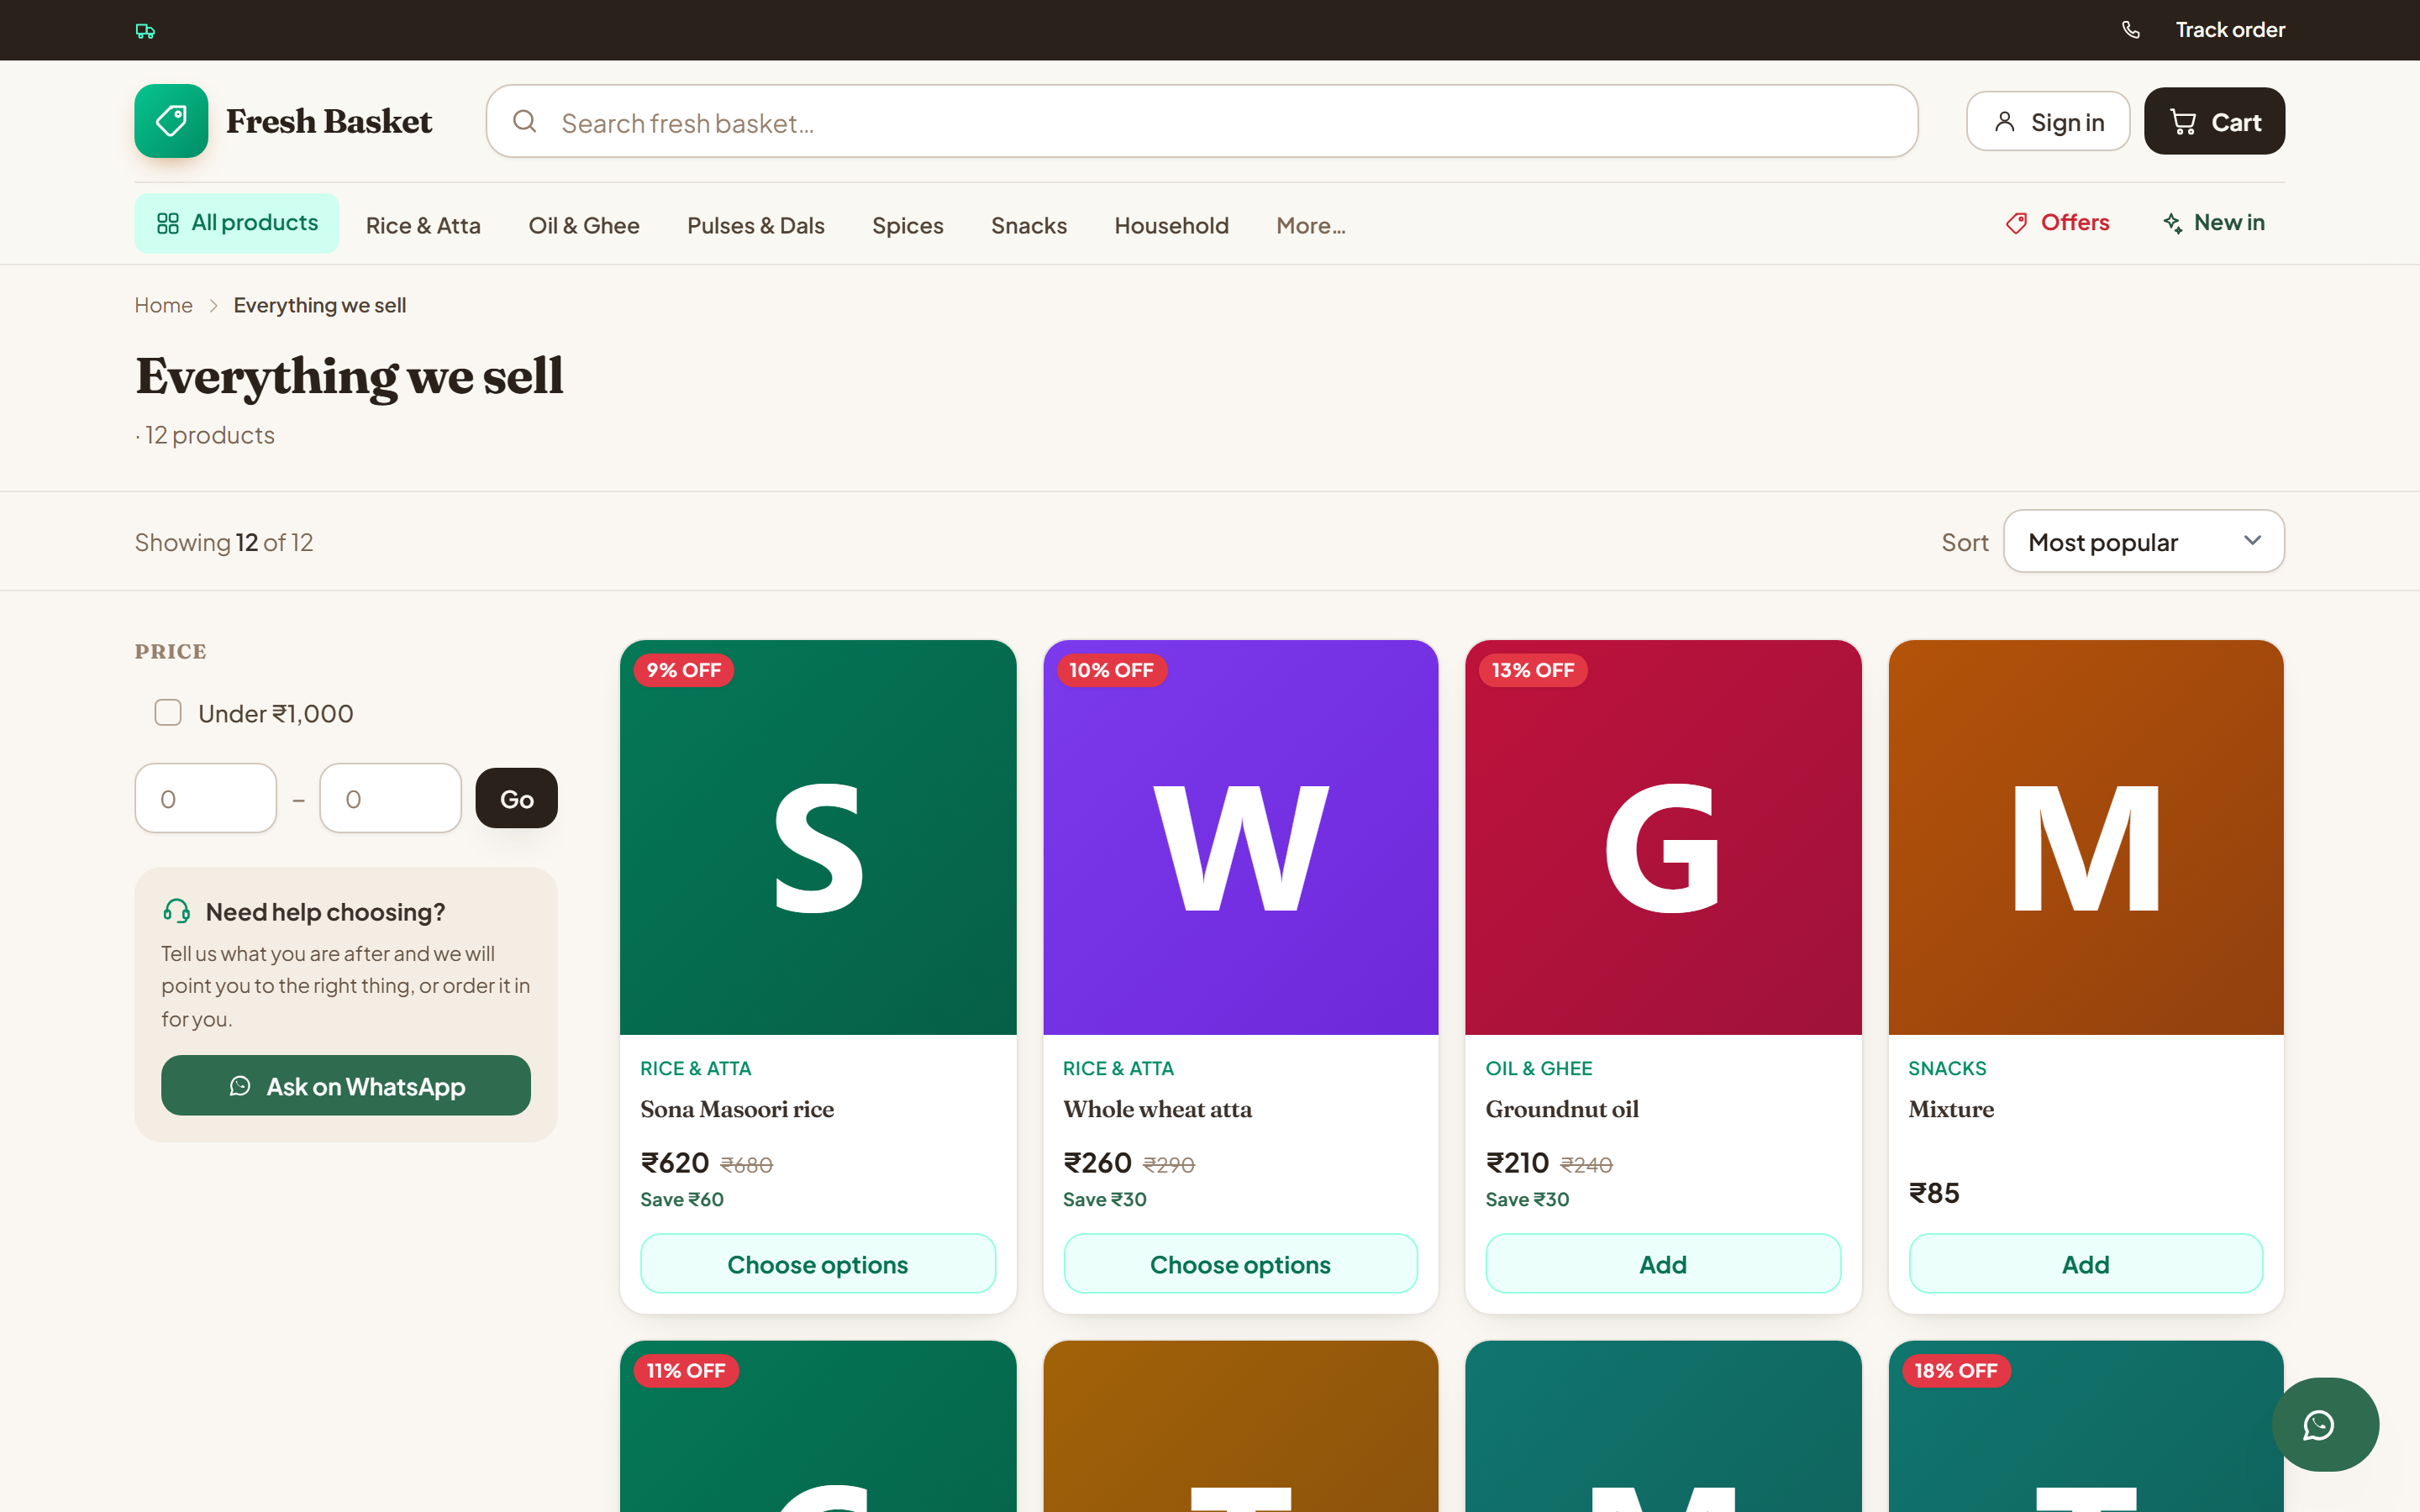Click the 18% OFF badge
This screenshot has height=1512, width=2420.
[1956, 1370]
